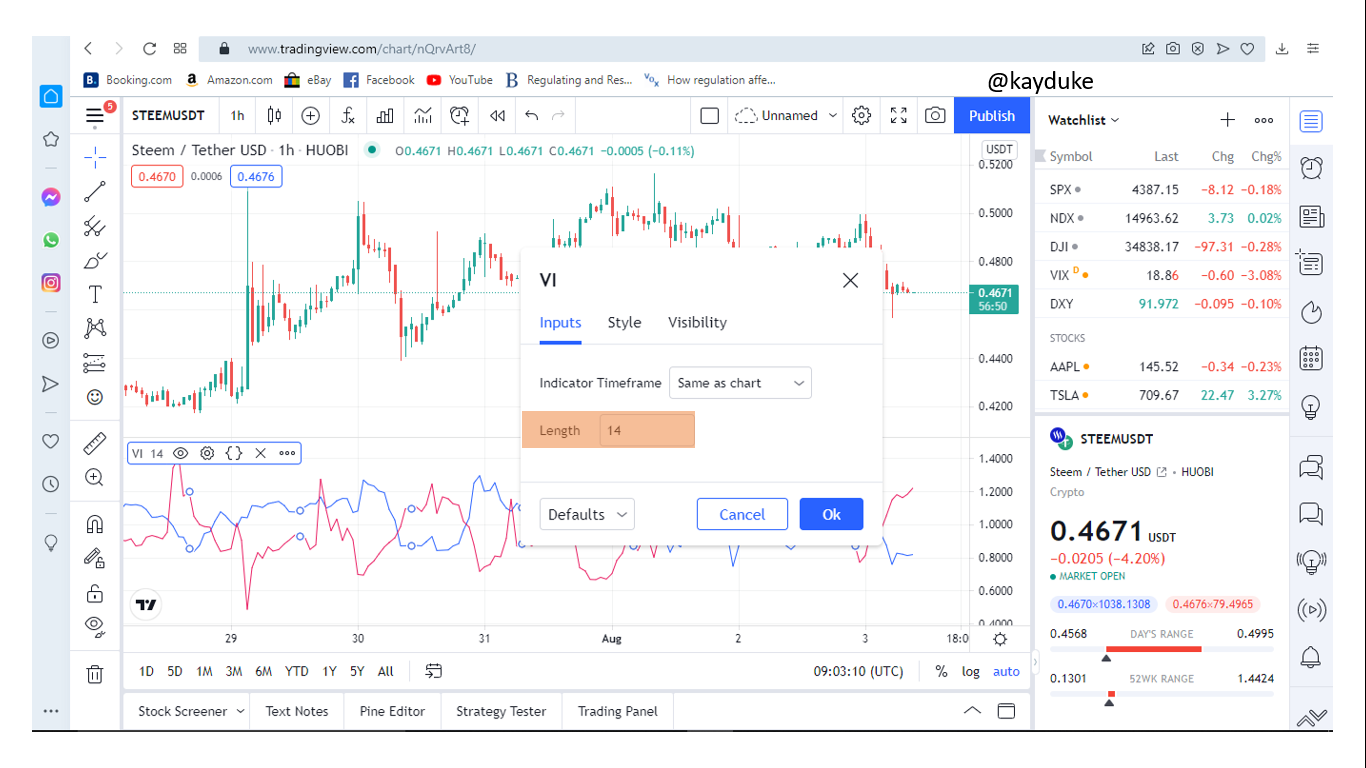This screenshot has width=1366, height=768.
Task: Click the compare or add symbol icon
Action: 311,116
